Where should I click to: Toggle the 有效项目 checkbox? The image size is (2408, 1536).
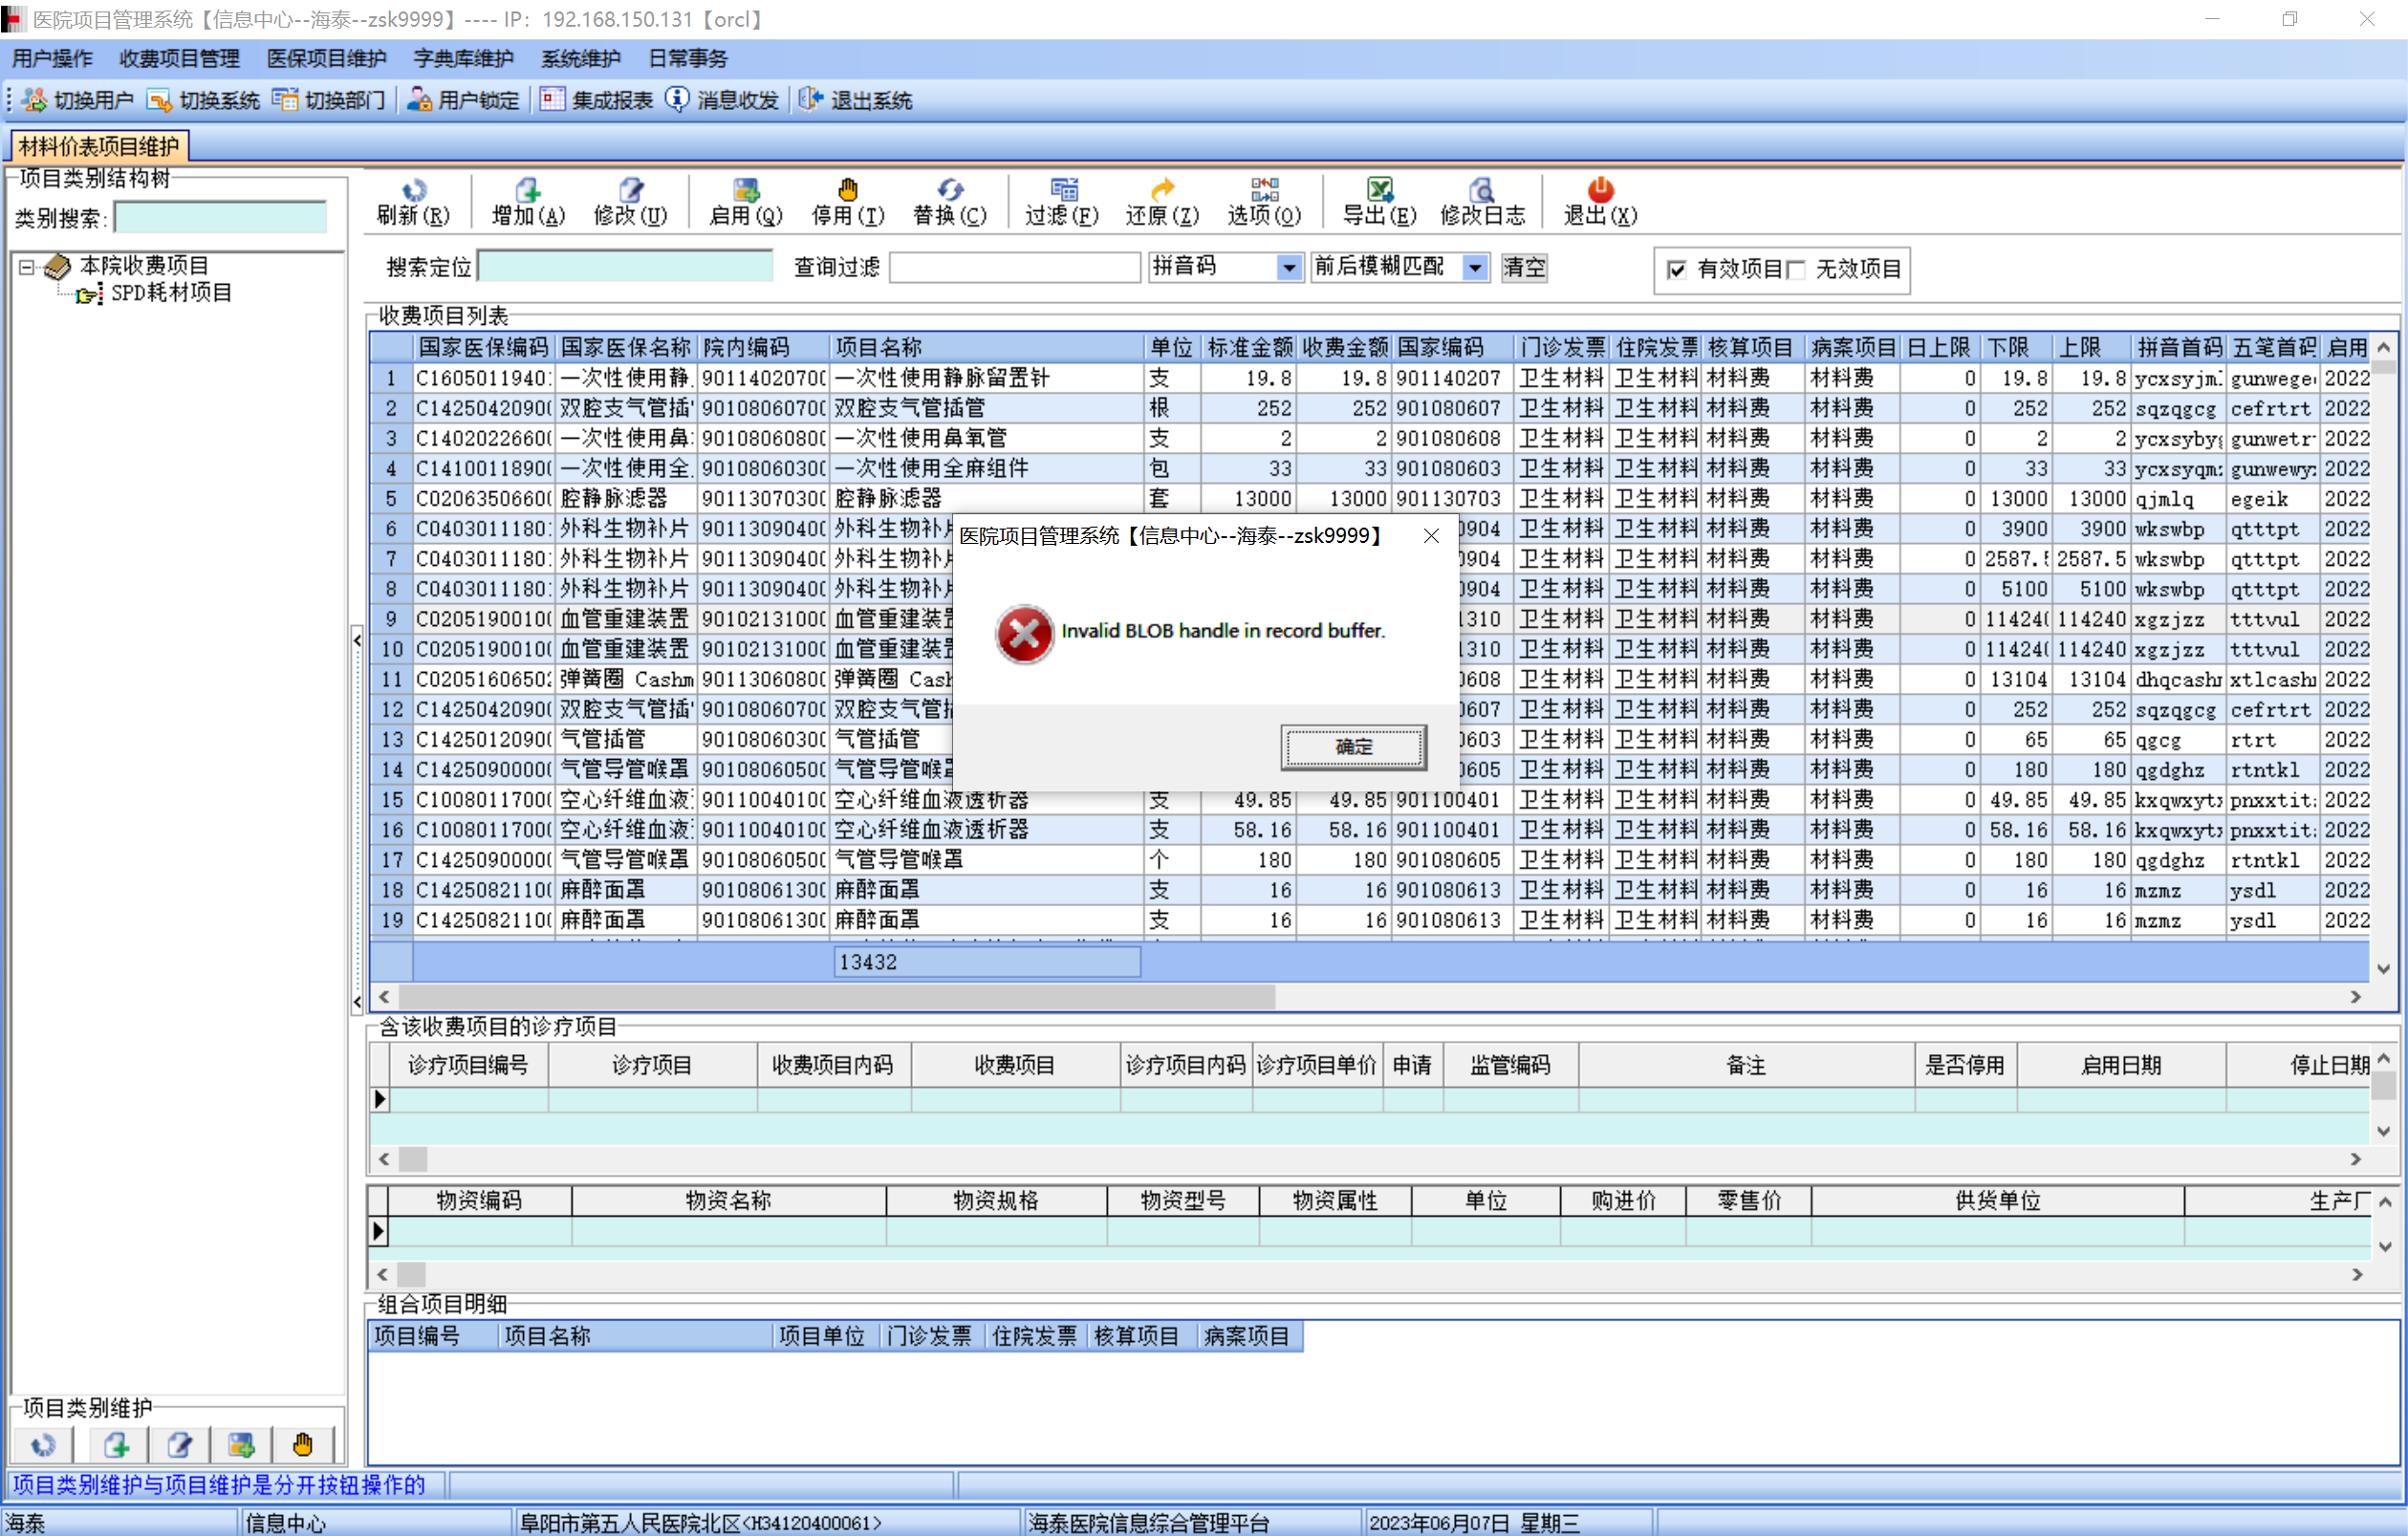coord(1676,269)
